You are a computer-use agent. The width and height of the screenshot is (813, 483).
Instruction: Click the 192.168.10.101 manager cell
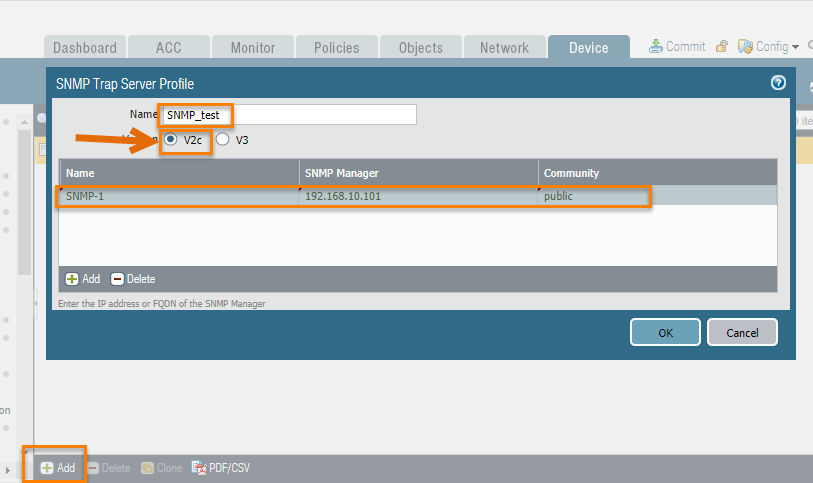pyautogui.click(x=418, y=196)
